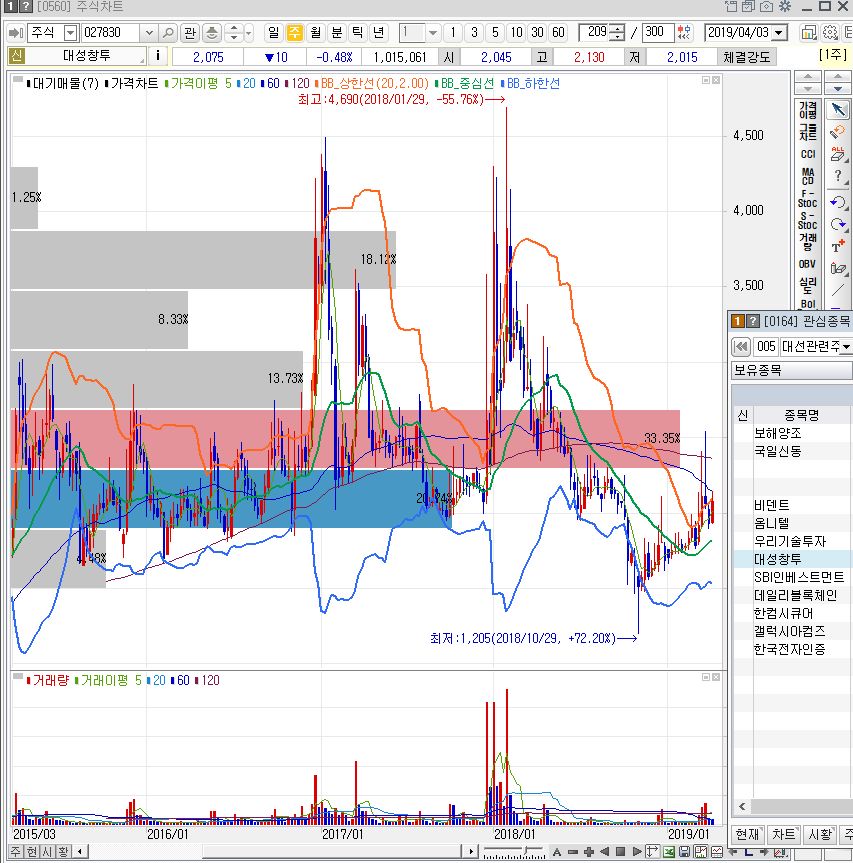Click the blue undo arrow icon

[x=838, y=201]
